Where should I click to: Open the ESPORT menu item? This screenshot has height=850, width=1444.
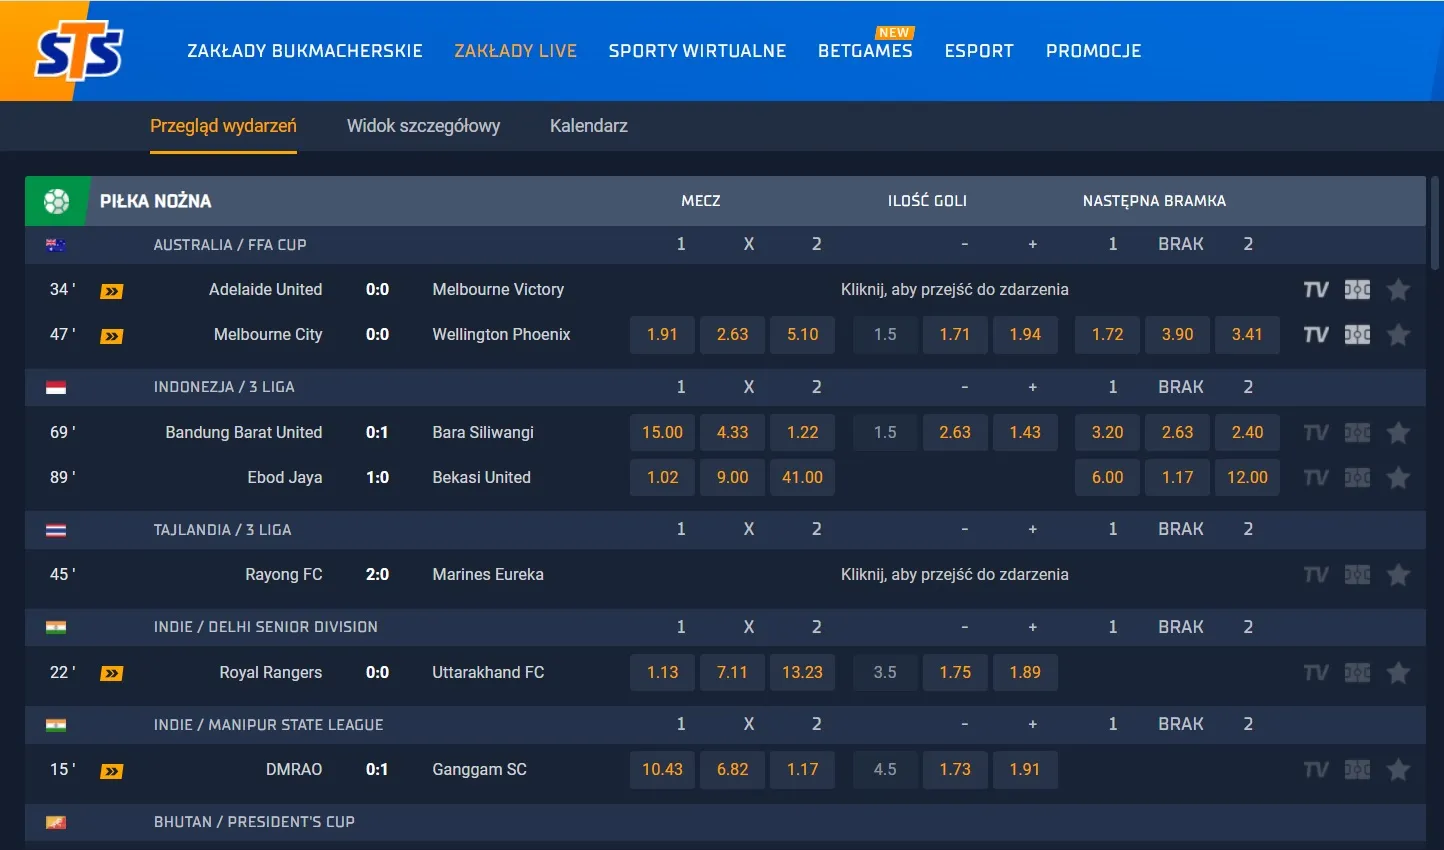(x=979, y=50)
